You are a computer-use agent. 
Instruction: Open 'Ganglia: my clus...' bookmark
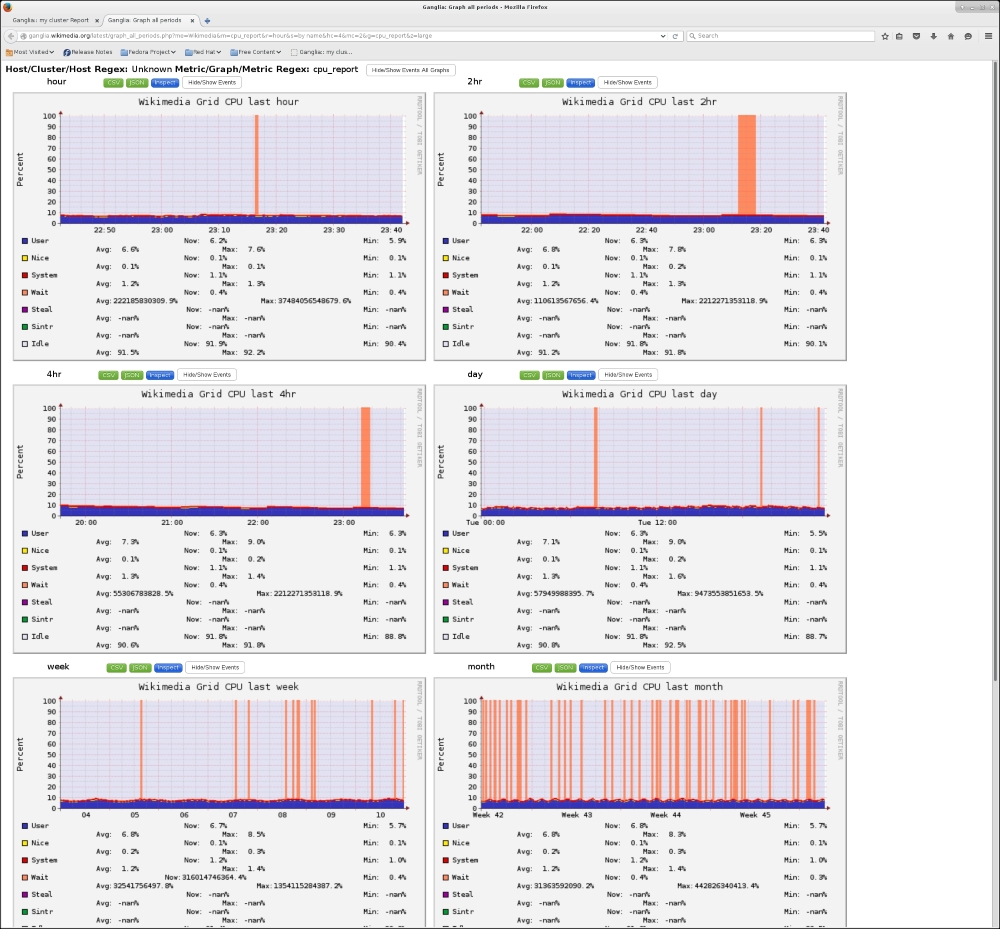point(321,52)
